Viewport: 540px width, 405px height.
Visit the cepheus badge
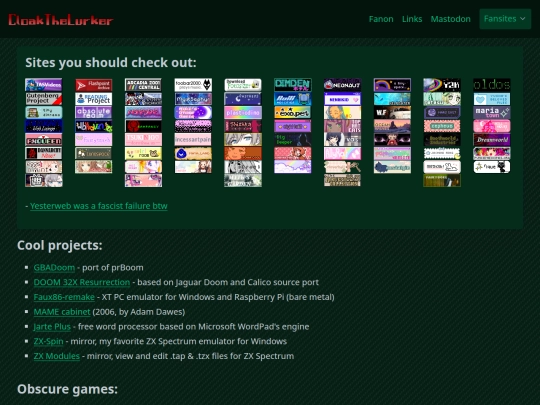point(442,126)
